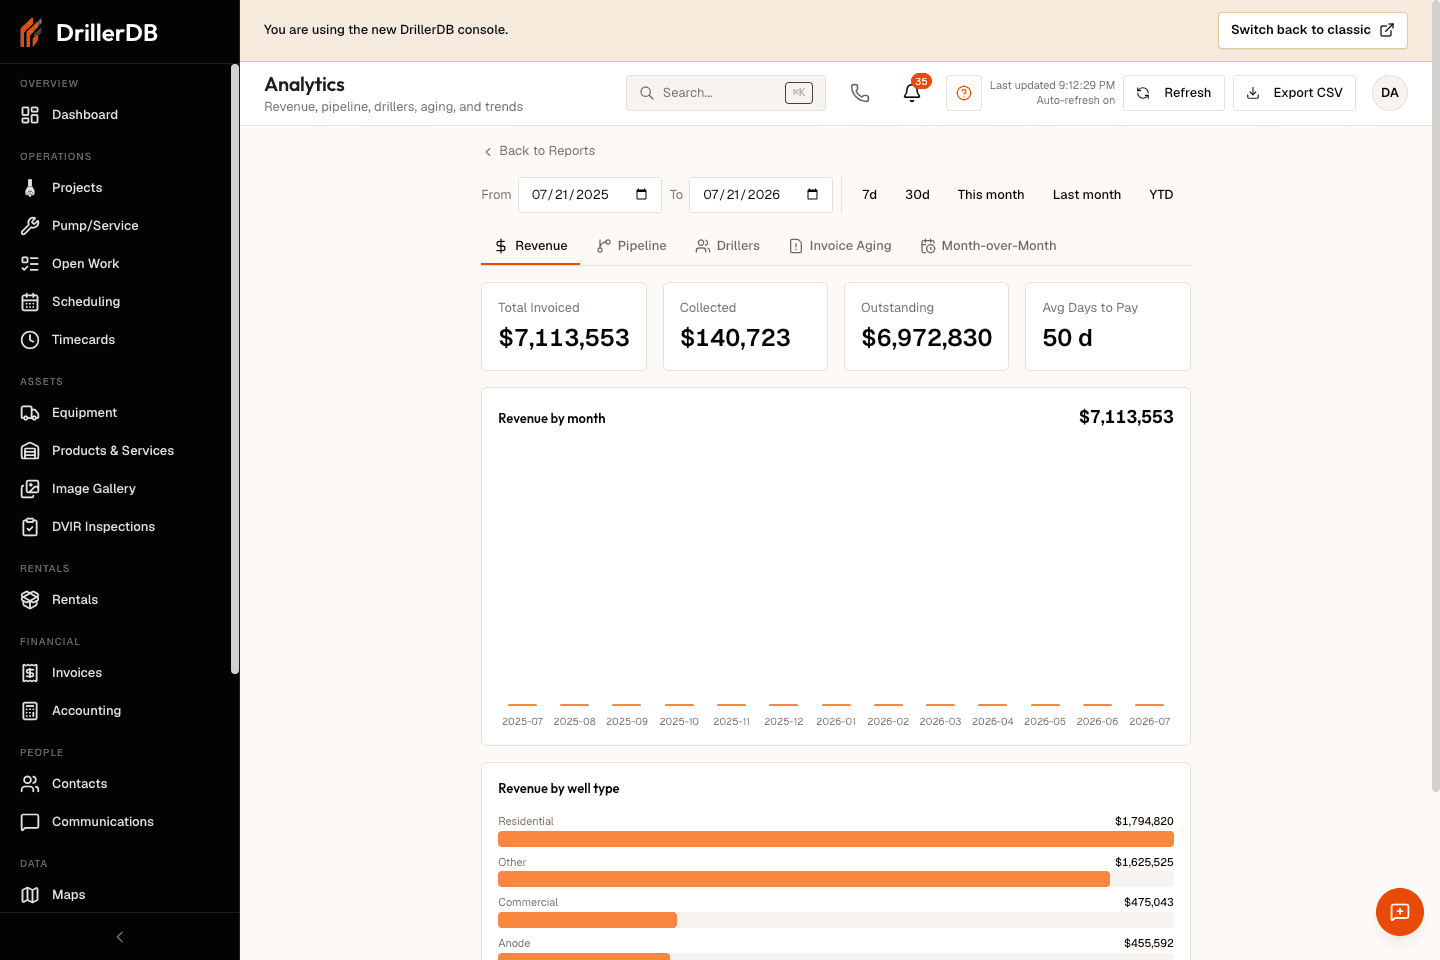Switch to the Pipeline tab

(x=631, y=246)
